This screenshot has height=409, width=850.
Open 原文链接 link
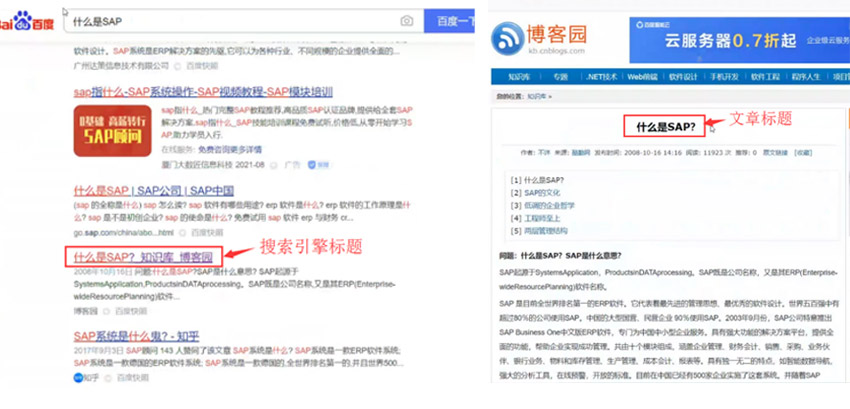pos(775,153)
